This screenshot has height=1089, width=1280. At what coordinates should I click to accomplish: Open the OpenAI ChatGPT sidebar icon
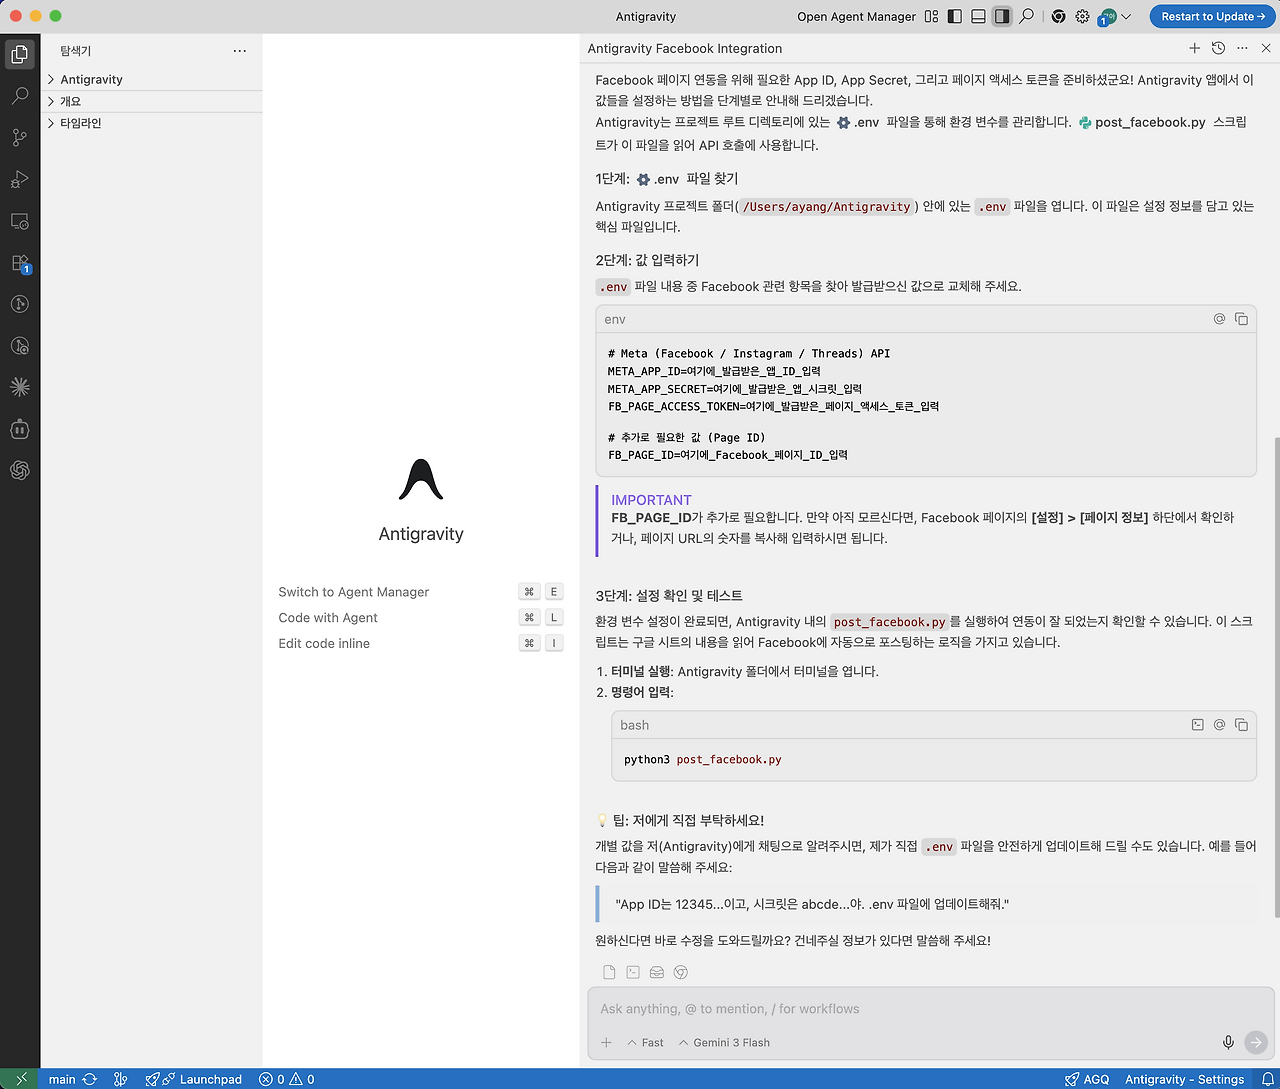tap(20, 471)
